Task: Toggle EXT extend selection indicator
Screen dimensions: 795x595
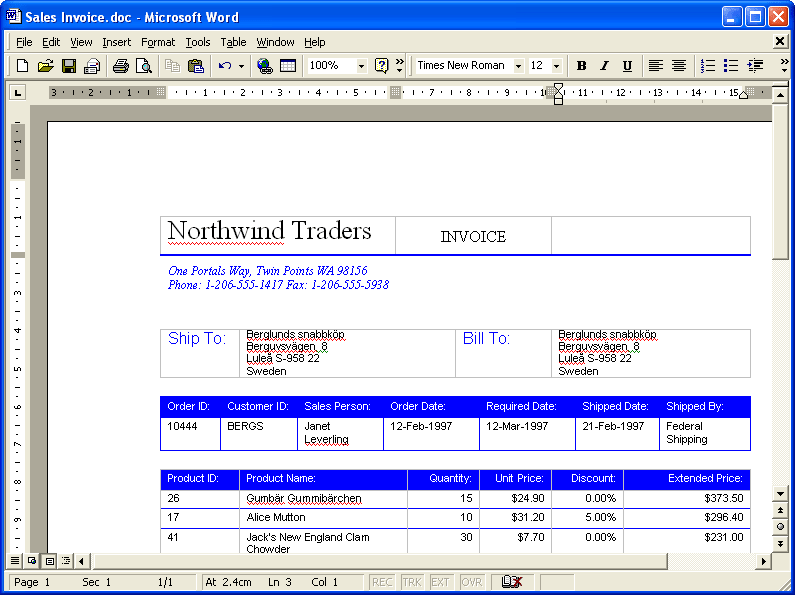Action: tap(440, 582)
